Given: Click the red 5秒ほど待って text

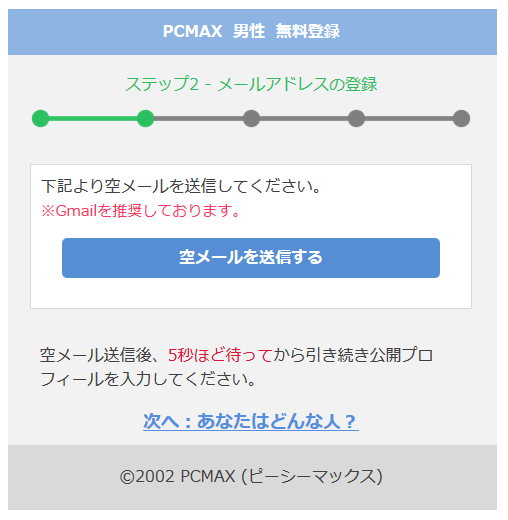Looking at the screenshot, I should point(220,355).
